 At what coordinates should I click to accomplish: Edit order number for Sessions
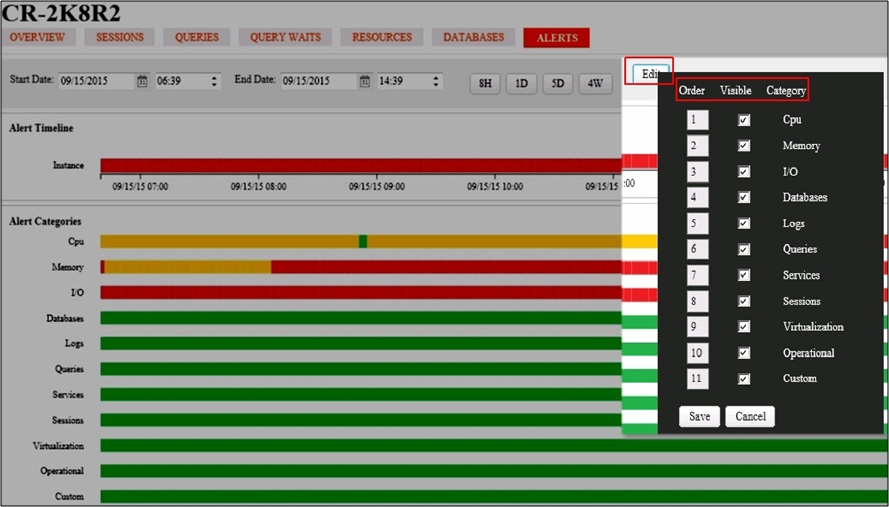click(697, 301)
